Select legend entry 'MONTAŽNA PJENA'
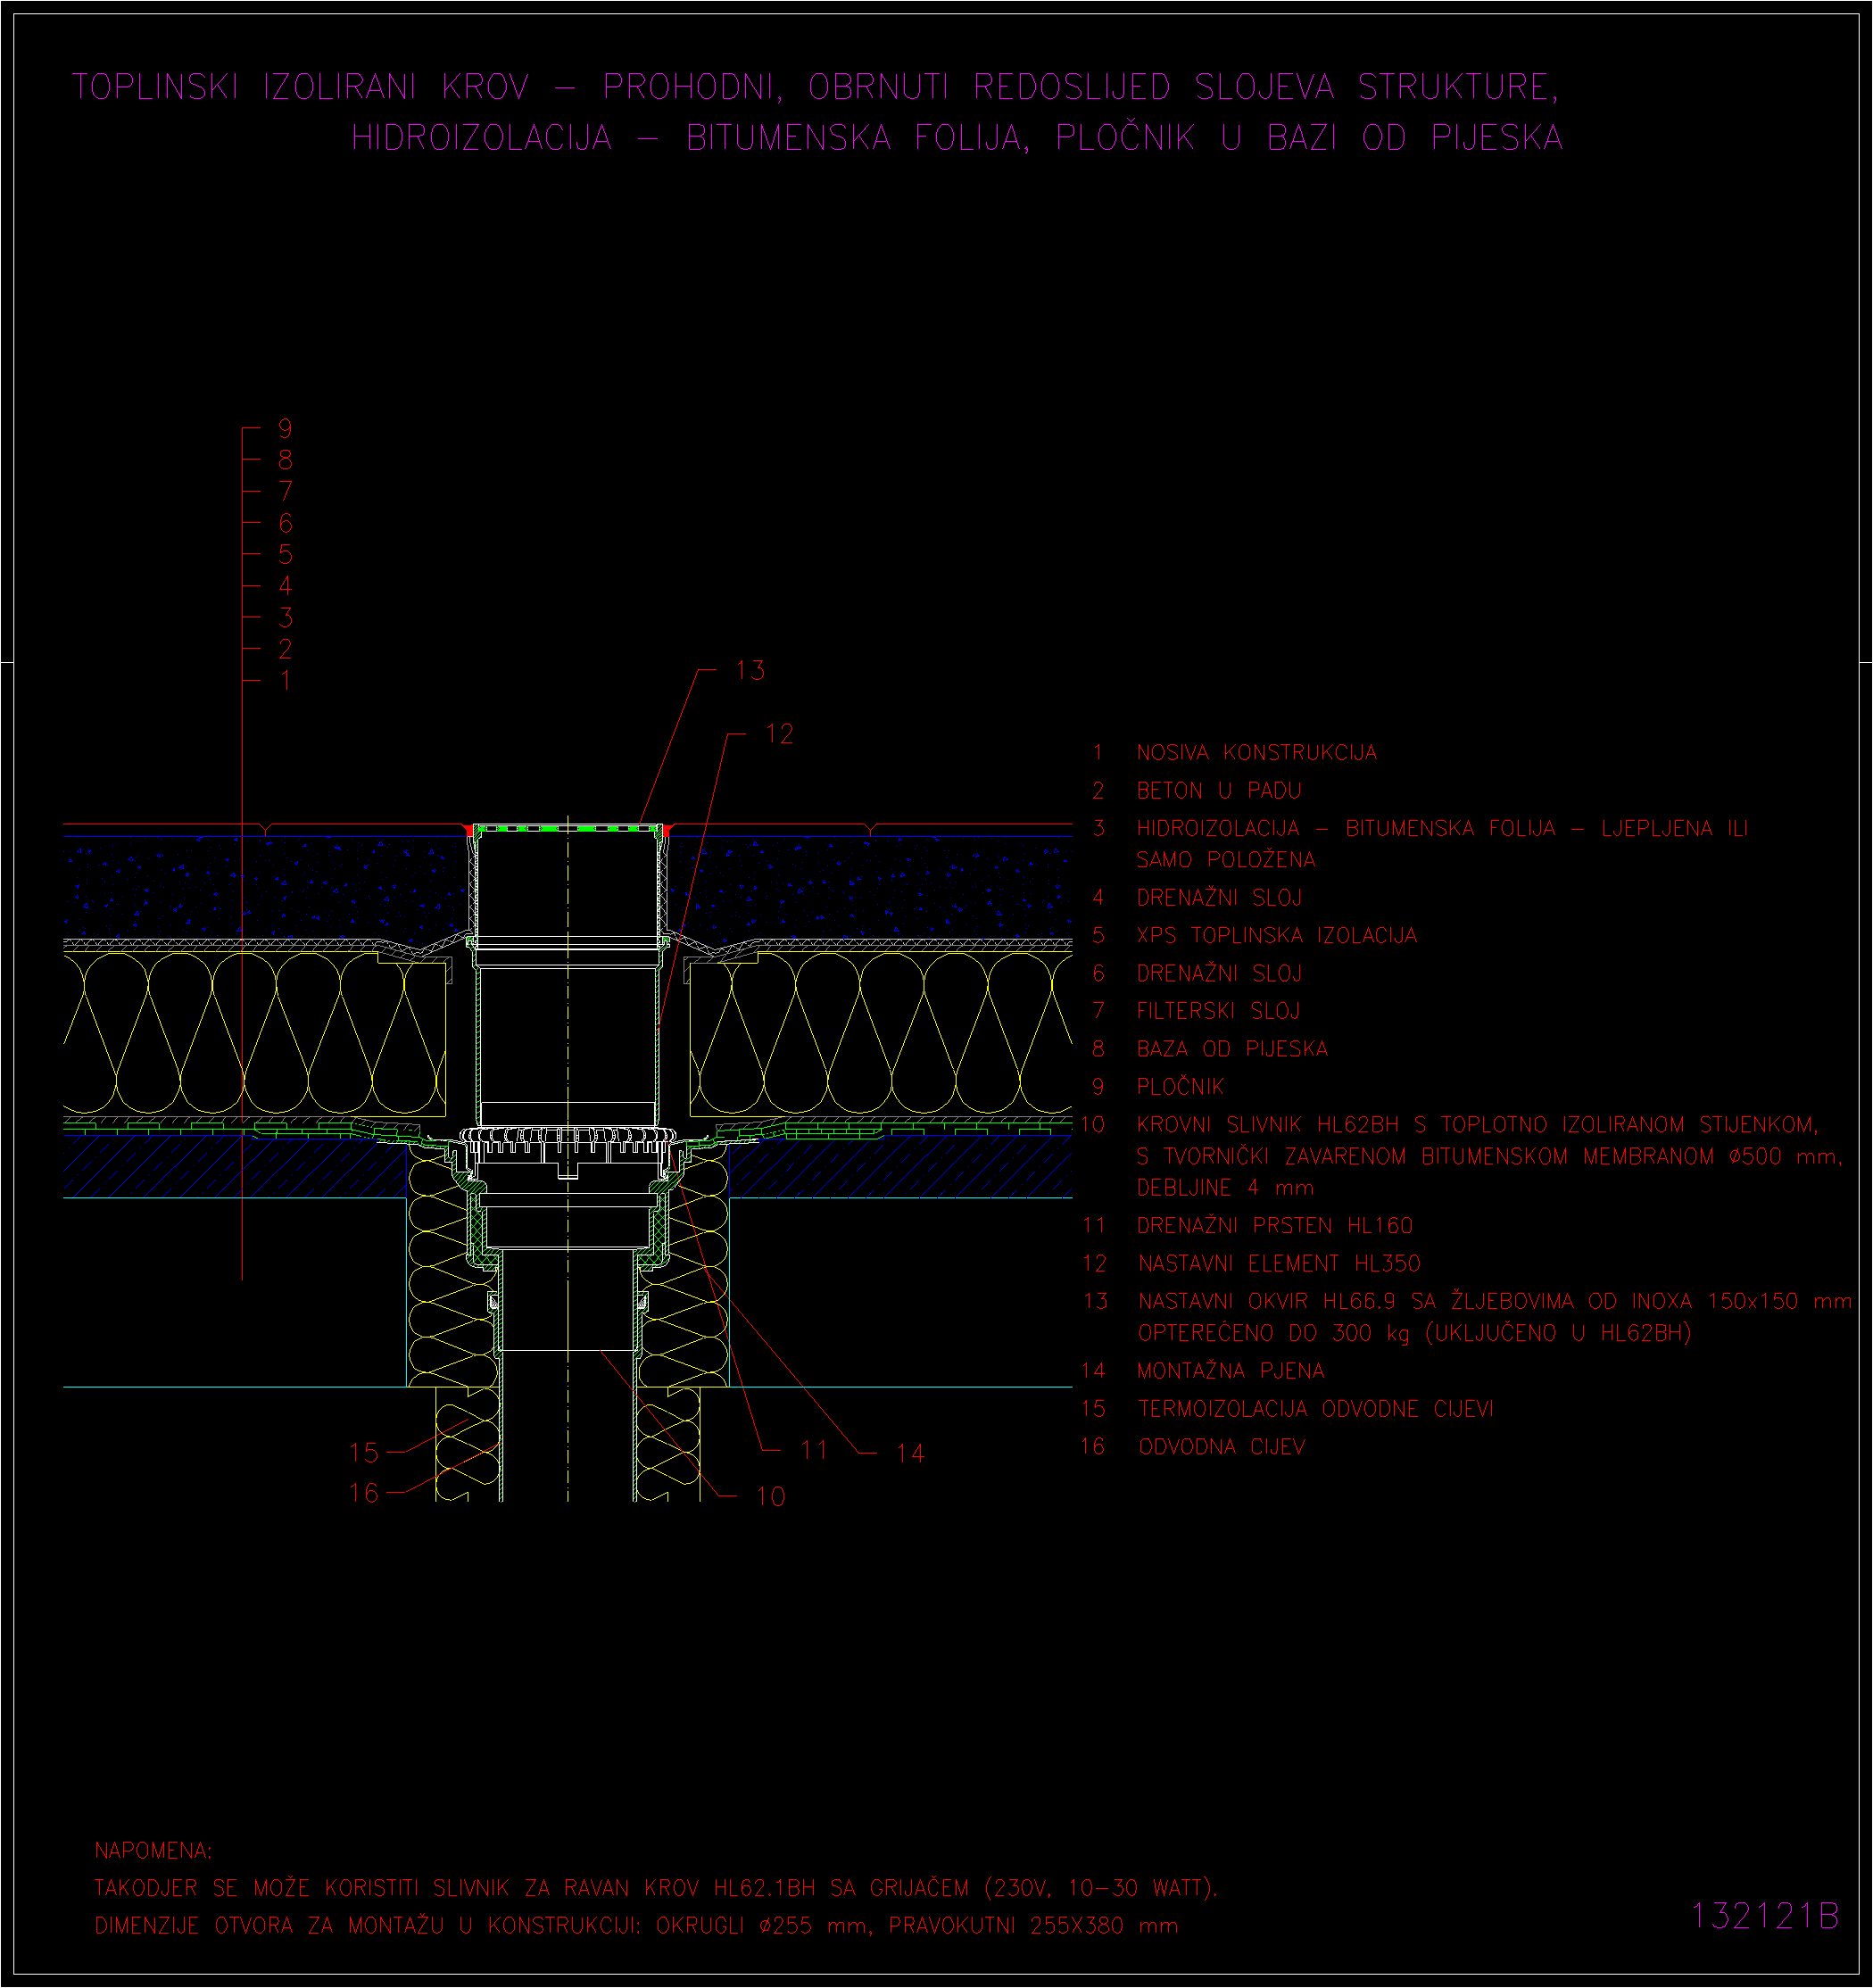 (1230, 1371)
